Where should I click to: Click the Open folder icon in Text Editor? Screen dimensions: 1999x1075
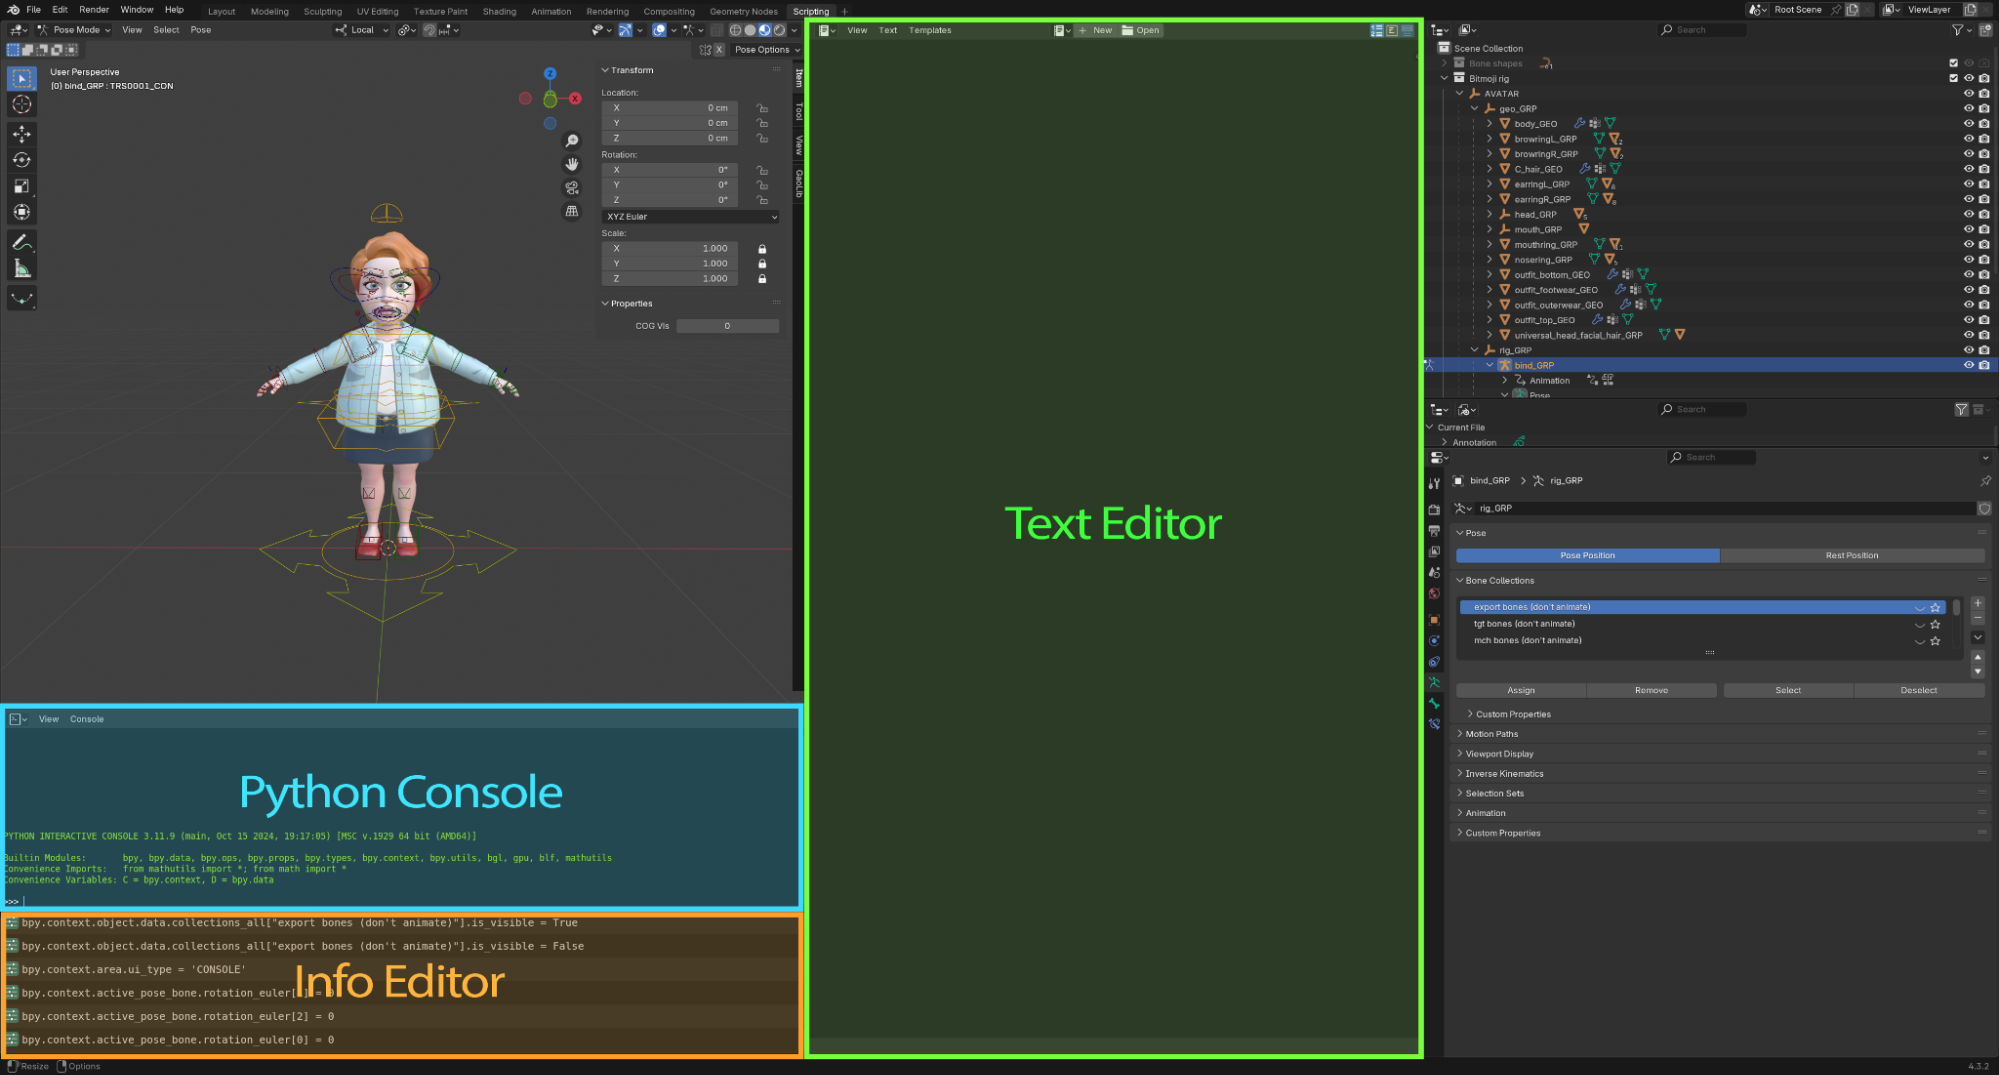(x=1127, y=30)
